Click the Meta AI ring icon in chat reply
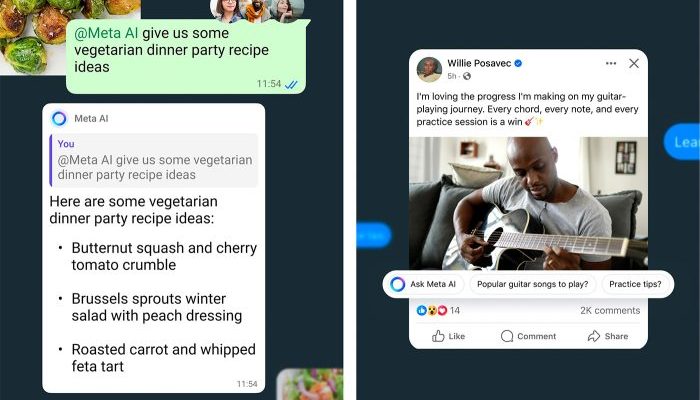This screenshot has height=400, width=700. pos(59,118)
